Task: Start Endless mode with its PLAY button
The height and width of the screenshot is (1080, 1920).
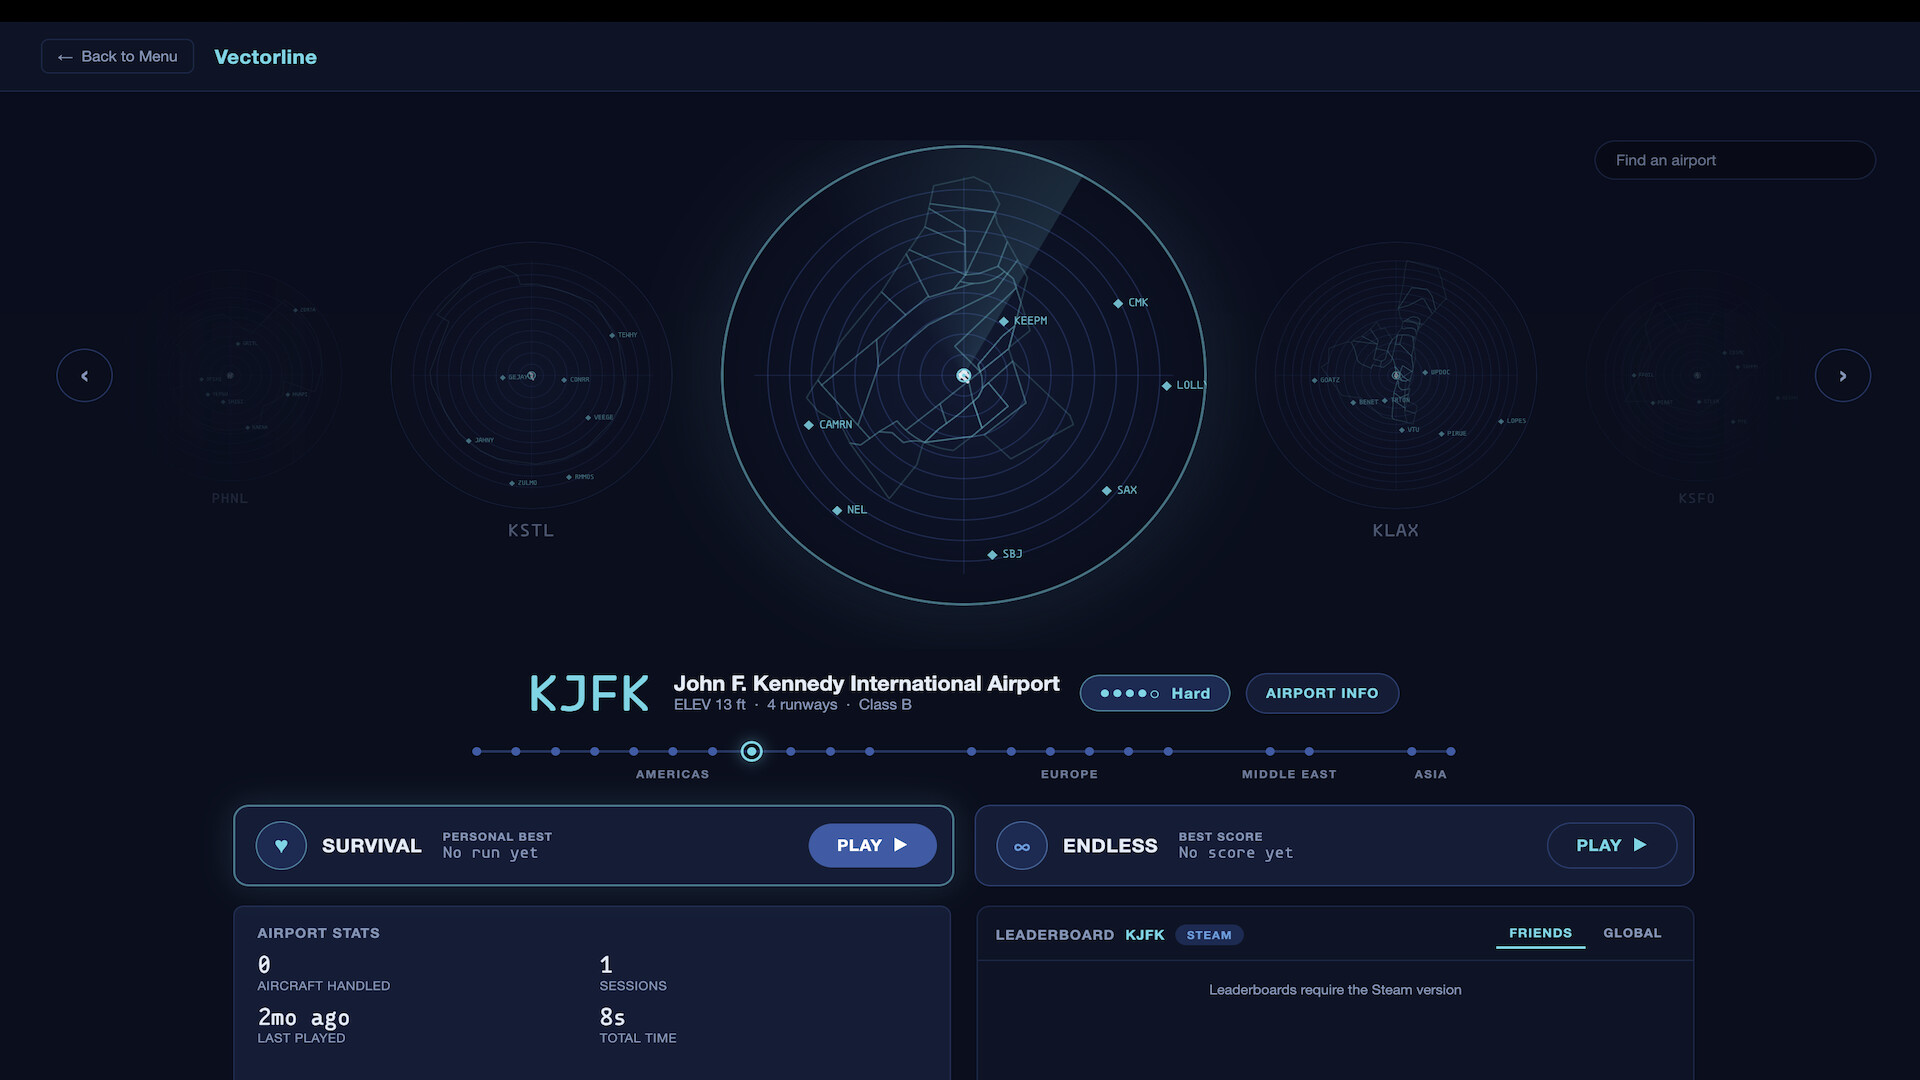Action: [1612, 845]
